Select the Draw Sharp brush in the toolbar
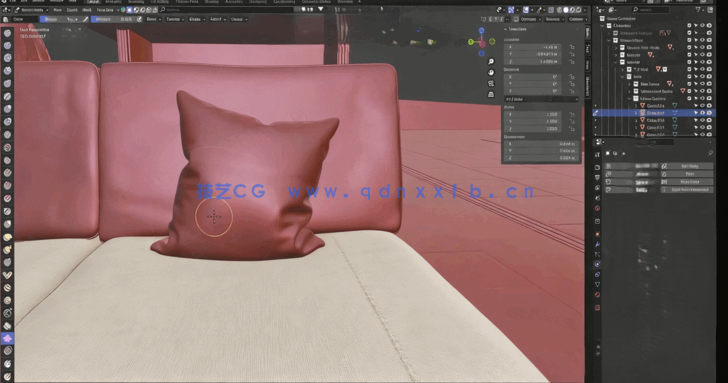Viewport: 728px width, 383px height. pos(7,45)
